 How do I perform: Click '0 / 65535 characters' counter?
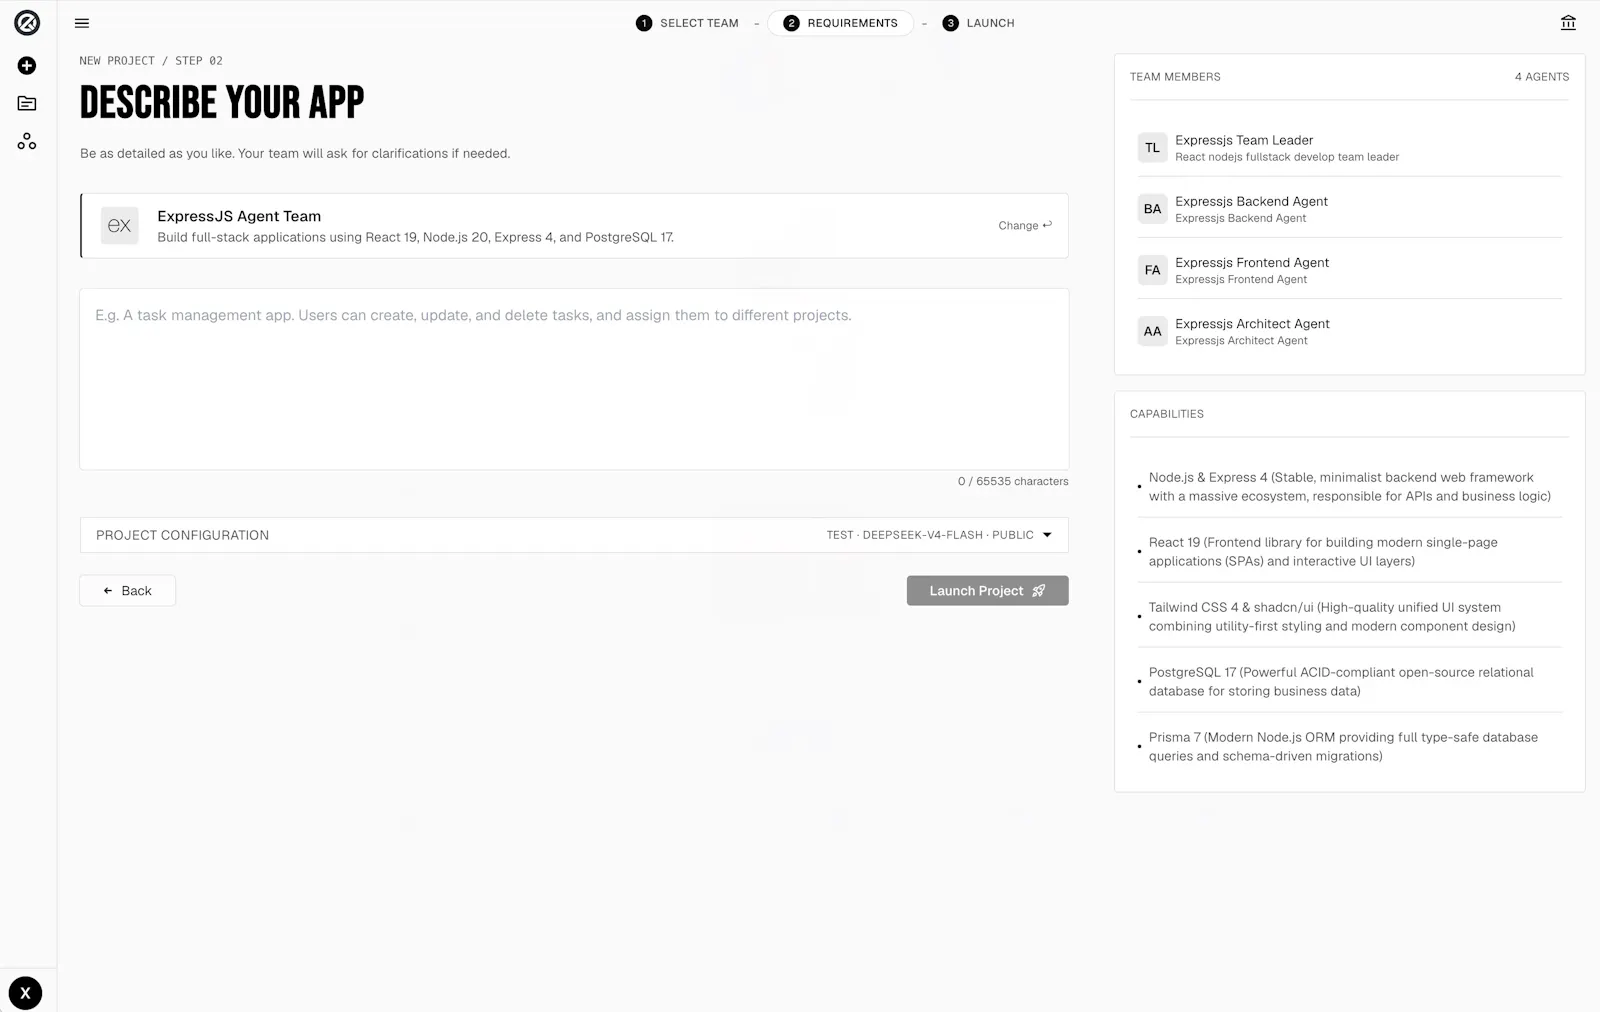tap(1013, 481)
